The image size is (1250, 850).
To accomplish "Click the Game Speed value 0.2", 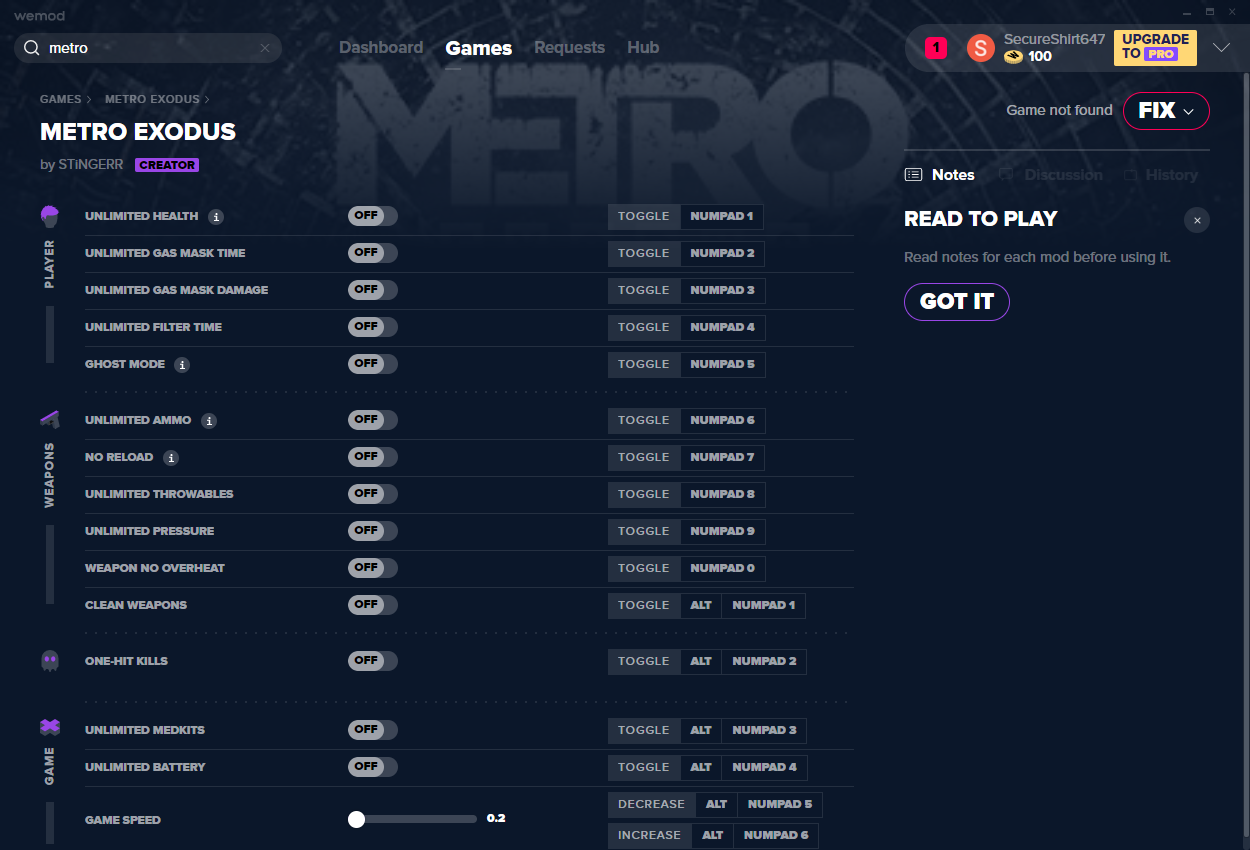I will tap(496, 819).
